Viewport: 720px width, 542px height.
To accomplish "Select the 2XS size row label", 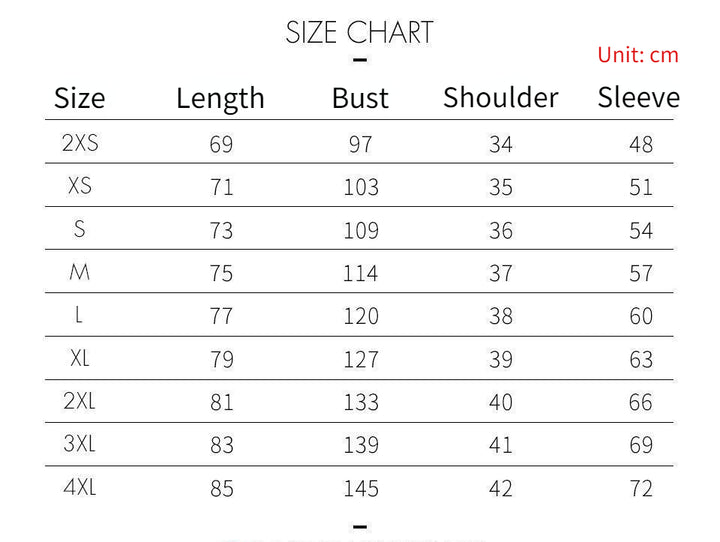I will (x=80, y=143).
